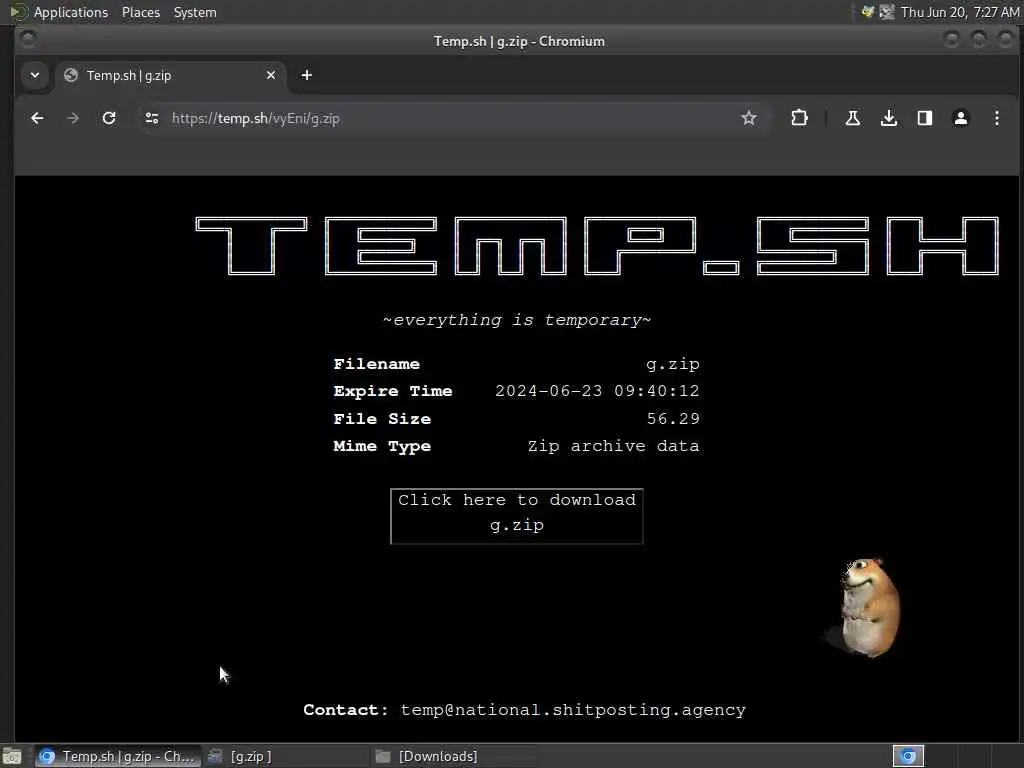Image resolution: width=1024 pixels, height=768 pixels.
Task: Click the expire time 2024-06-23 09:40:12
Action: 597,391
